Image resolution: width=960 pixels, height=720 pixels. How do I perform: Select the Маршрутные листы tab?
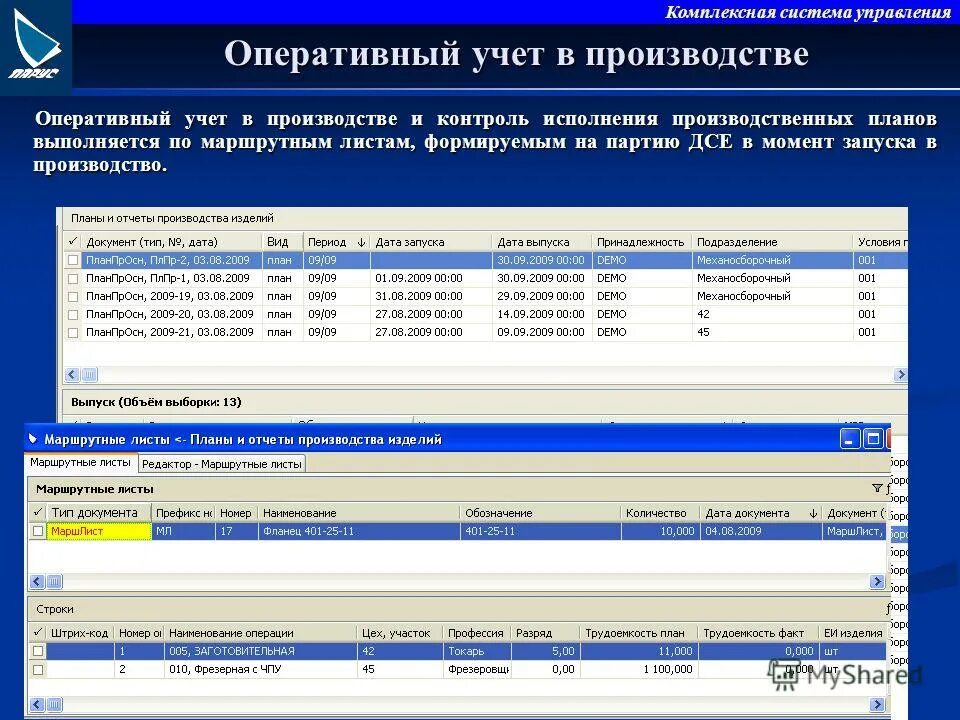(83, 463)
